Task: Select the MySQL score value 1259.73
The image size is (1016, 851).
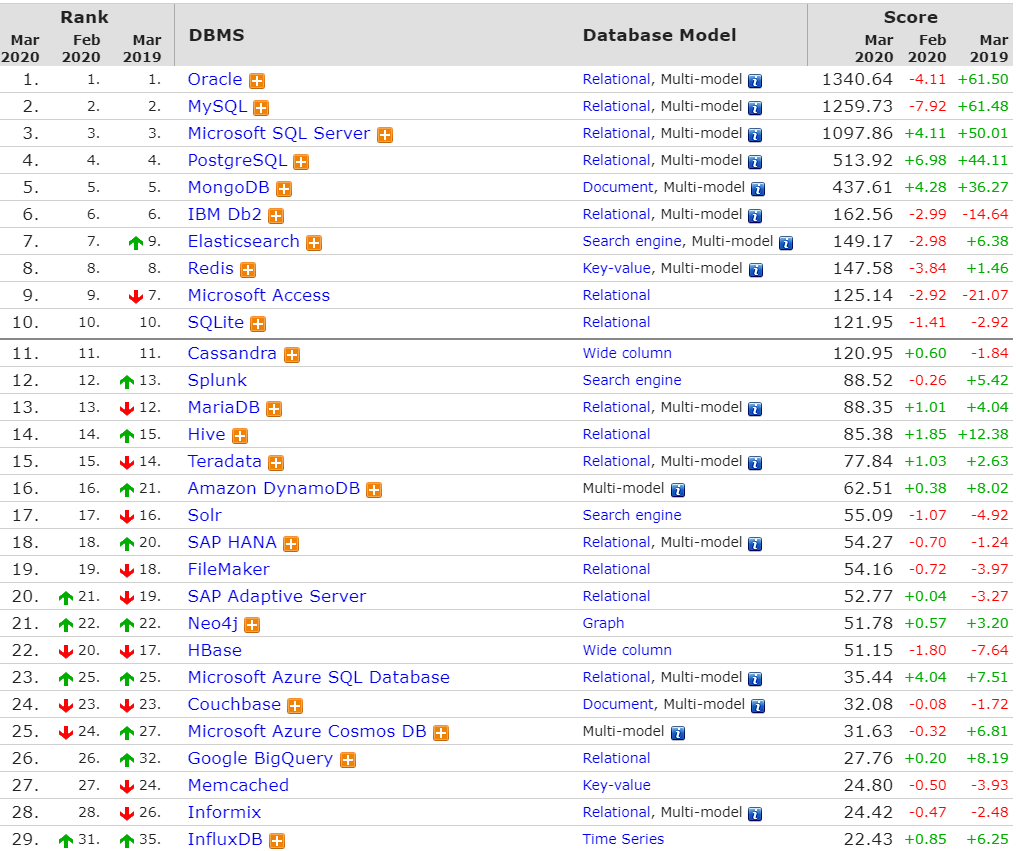Action: point(857,106)
